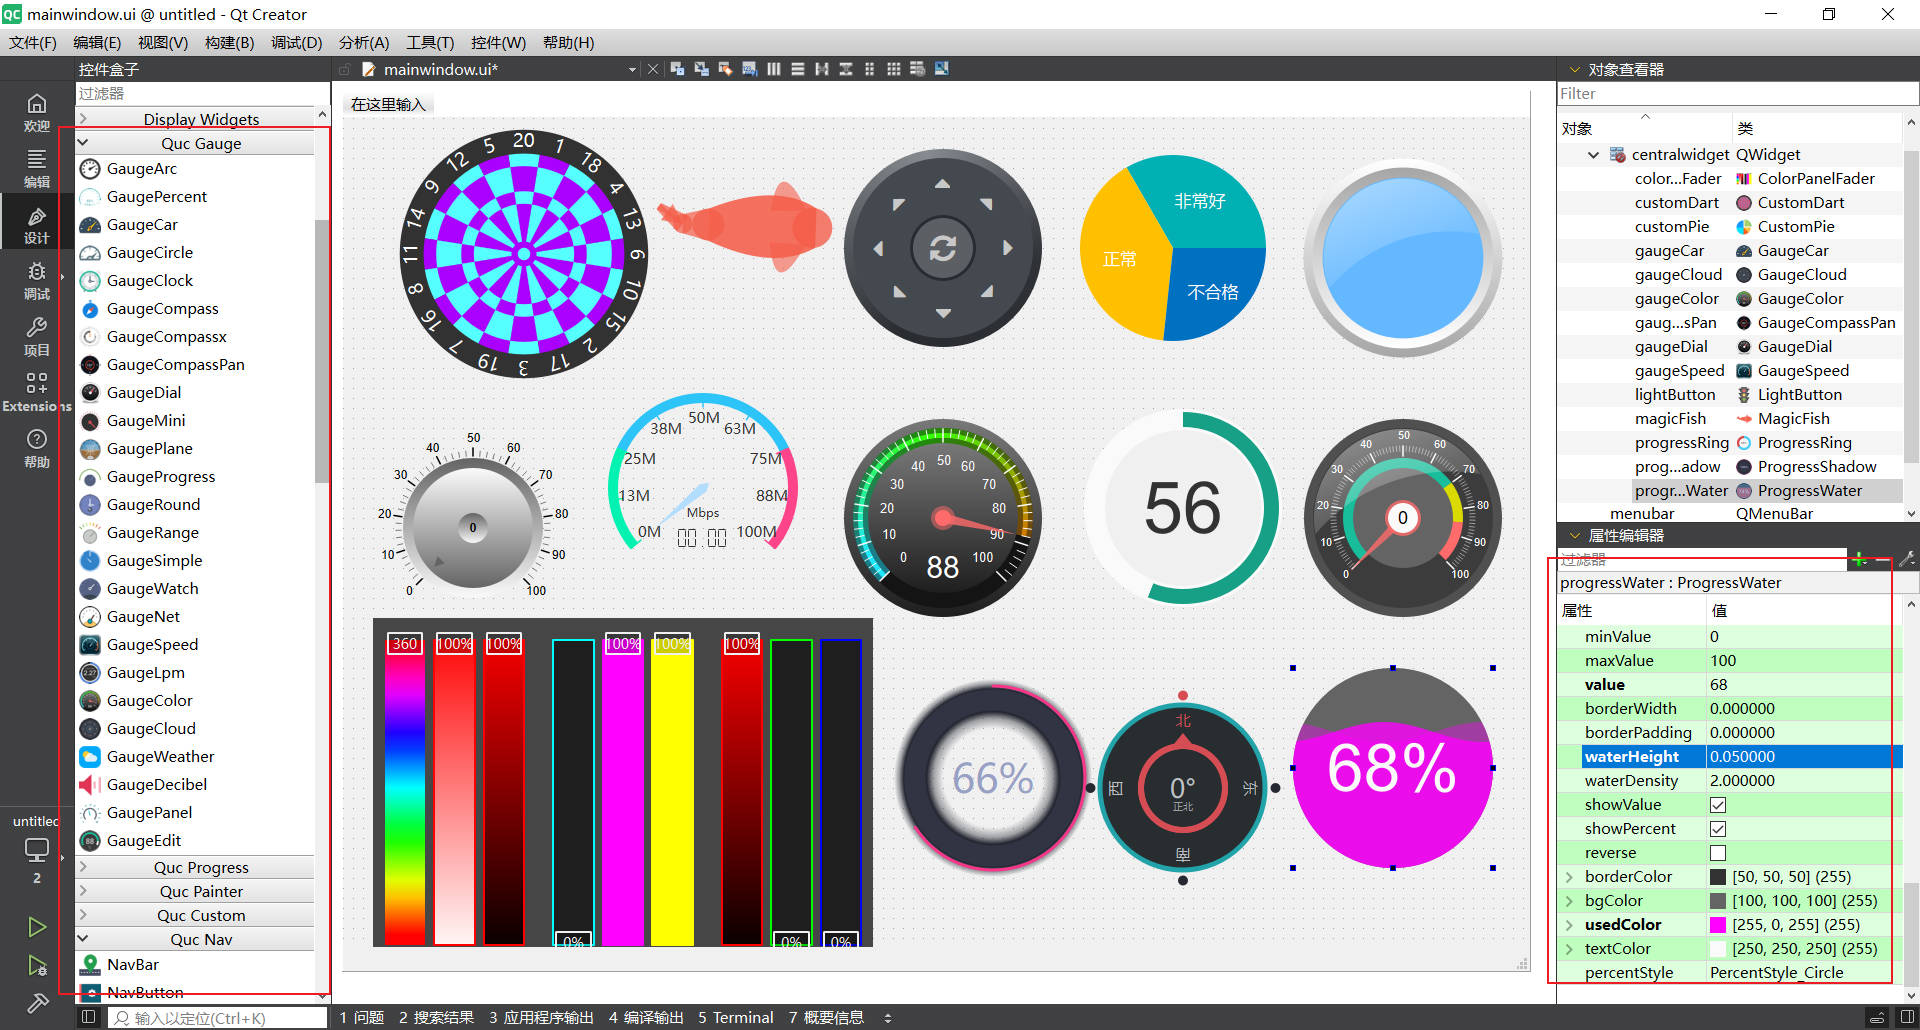This screenshot has width=1920, height=1030.
Task: Open the 工具(T) menu
Action: (x=429, y=42)
